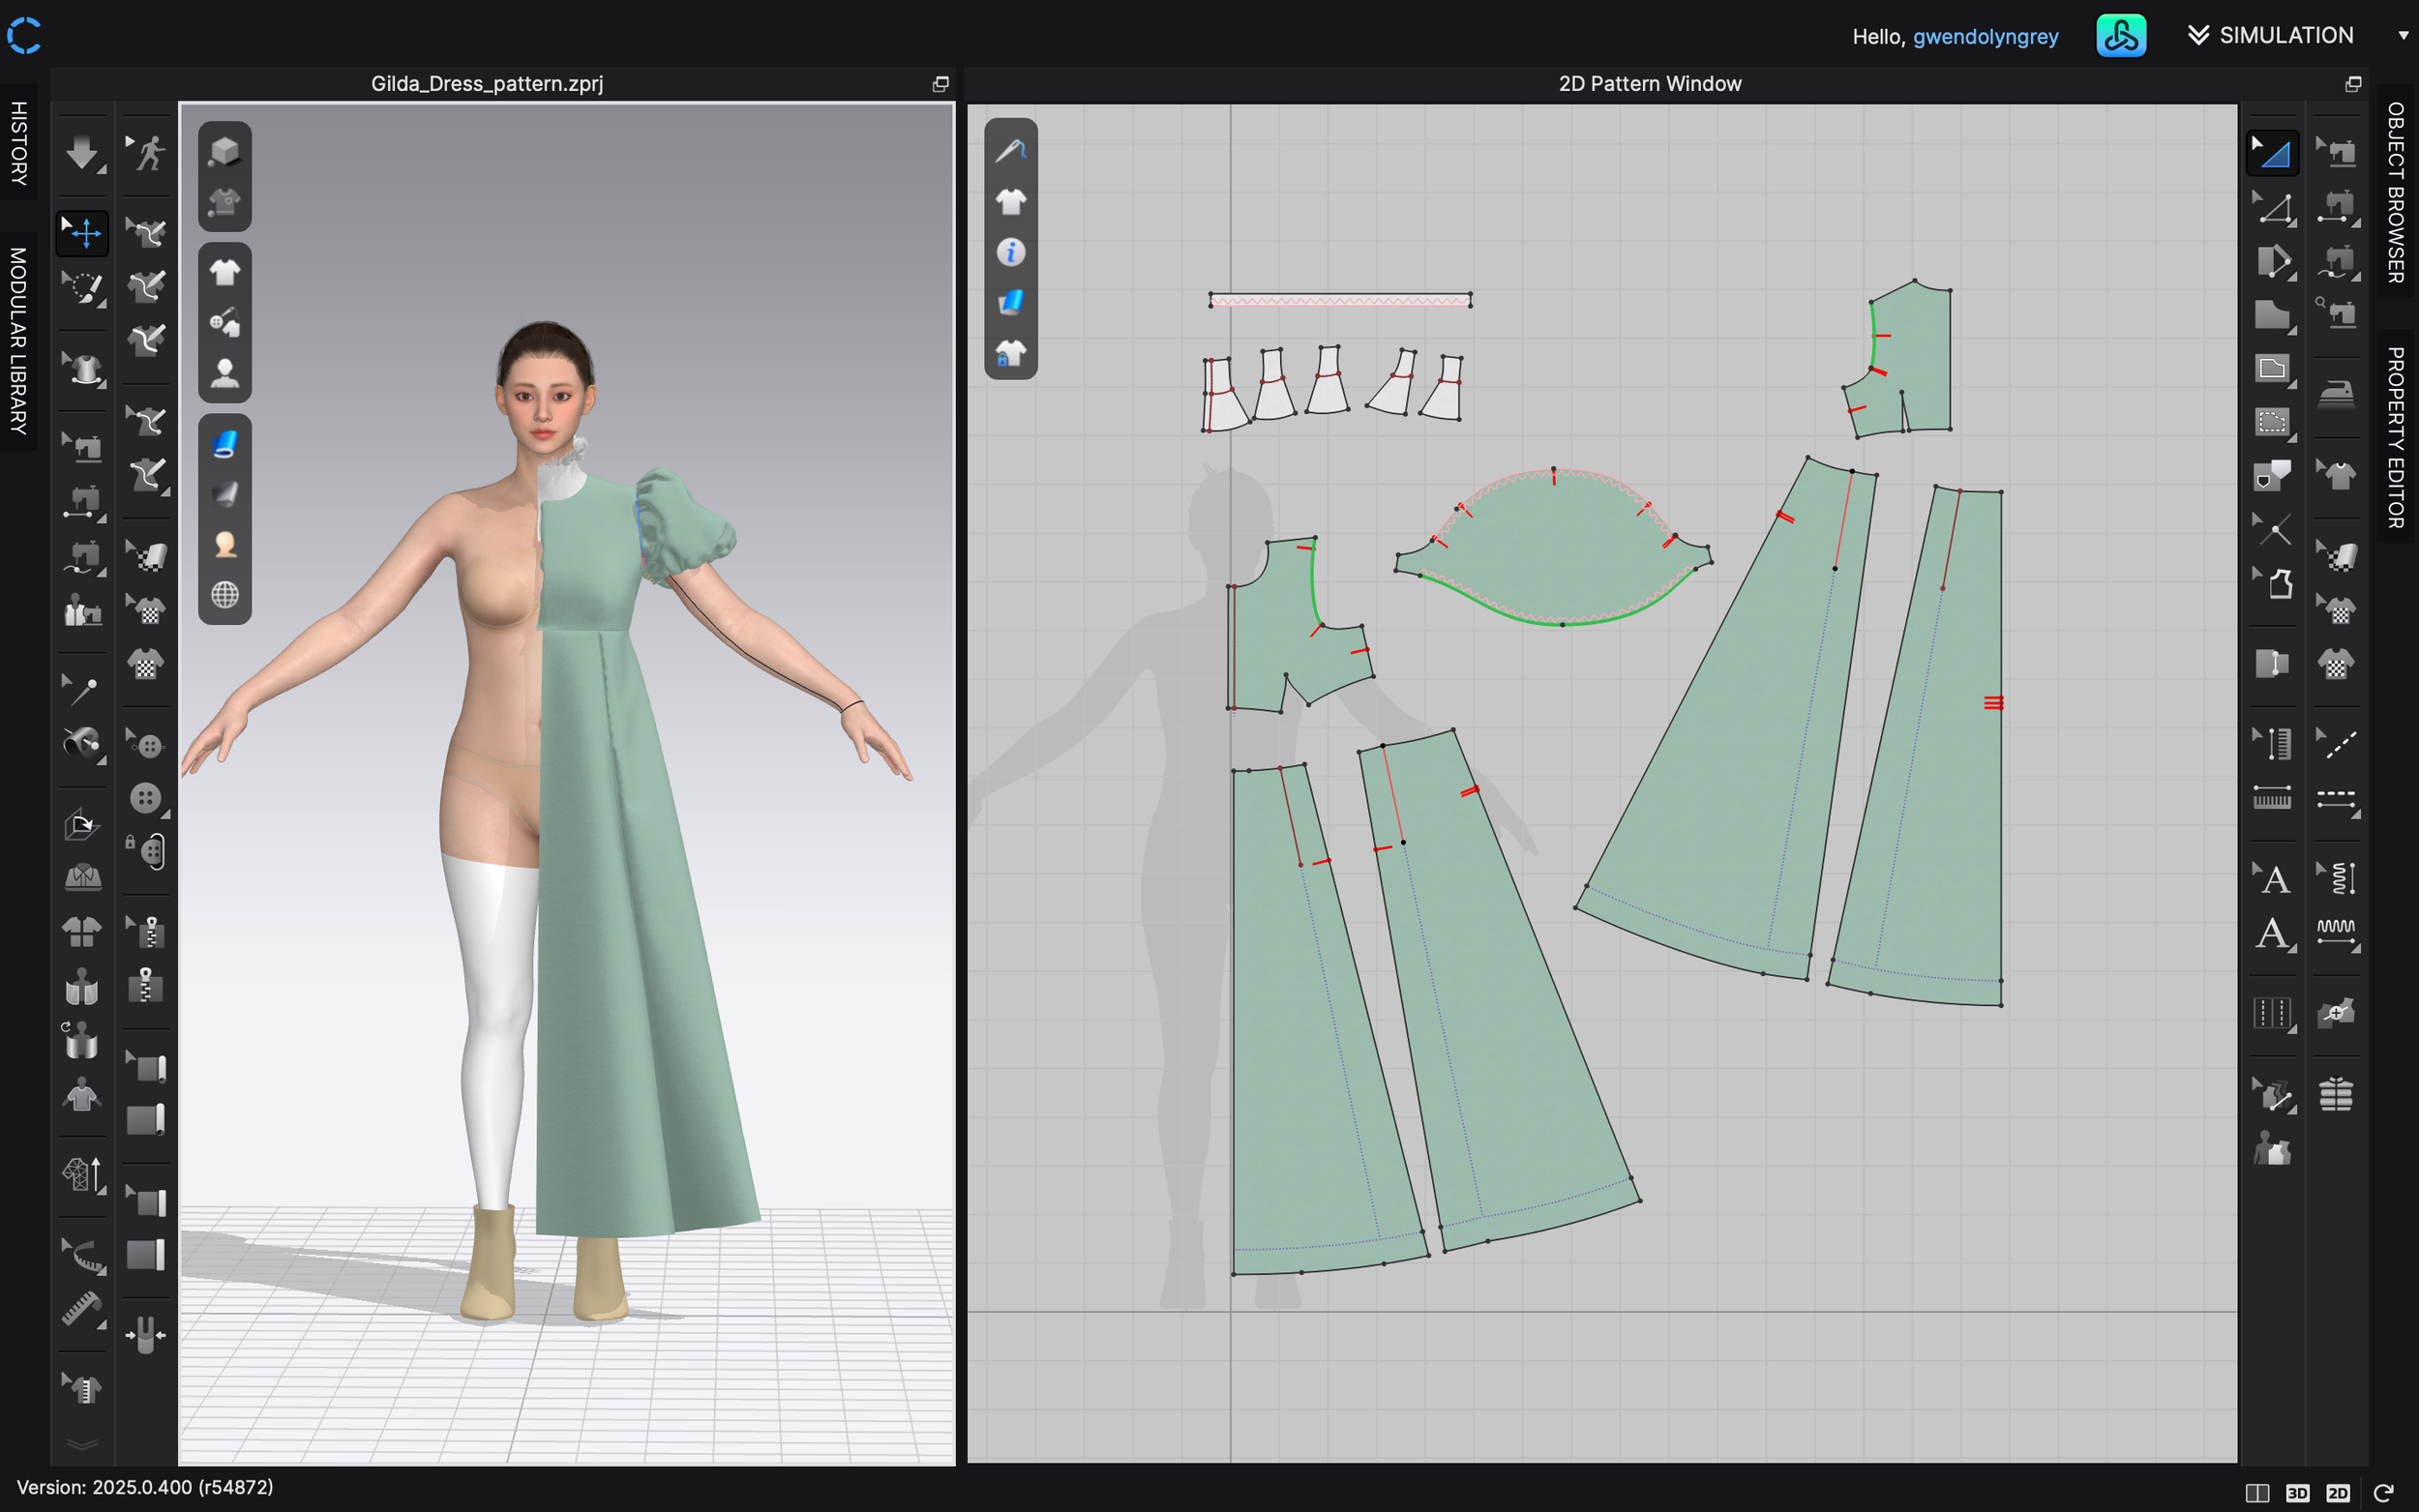Viewport: 2419px width, 1512px height.
Task: Click the Simulate down-arrow icon
Action: (x=81, y=153)
